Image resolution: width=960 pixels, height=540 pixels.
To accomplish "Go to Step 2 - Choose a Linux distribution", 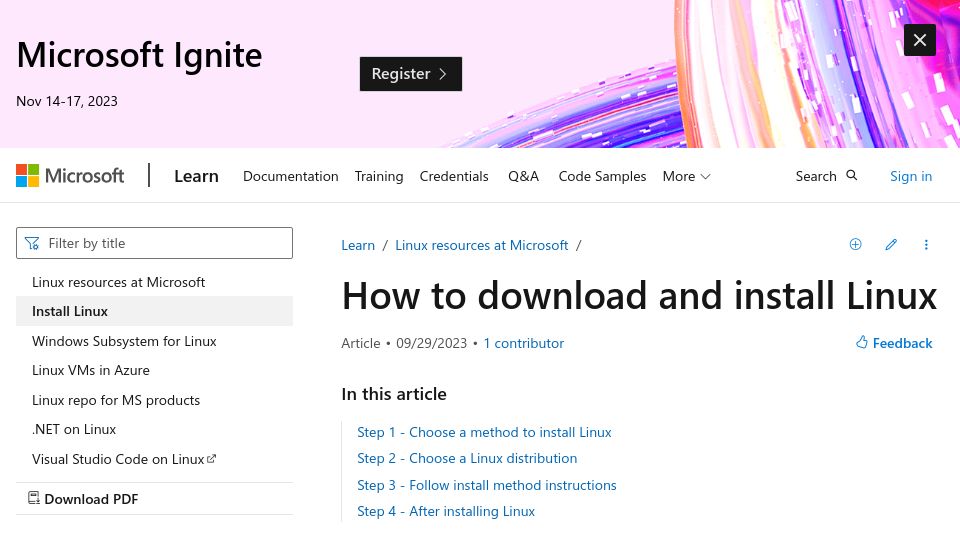I will [x=467, y=459].
